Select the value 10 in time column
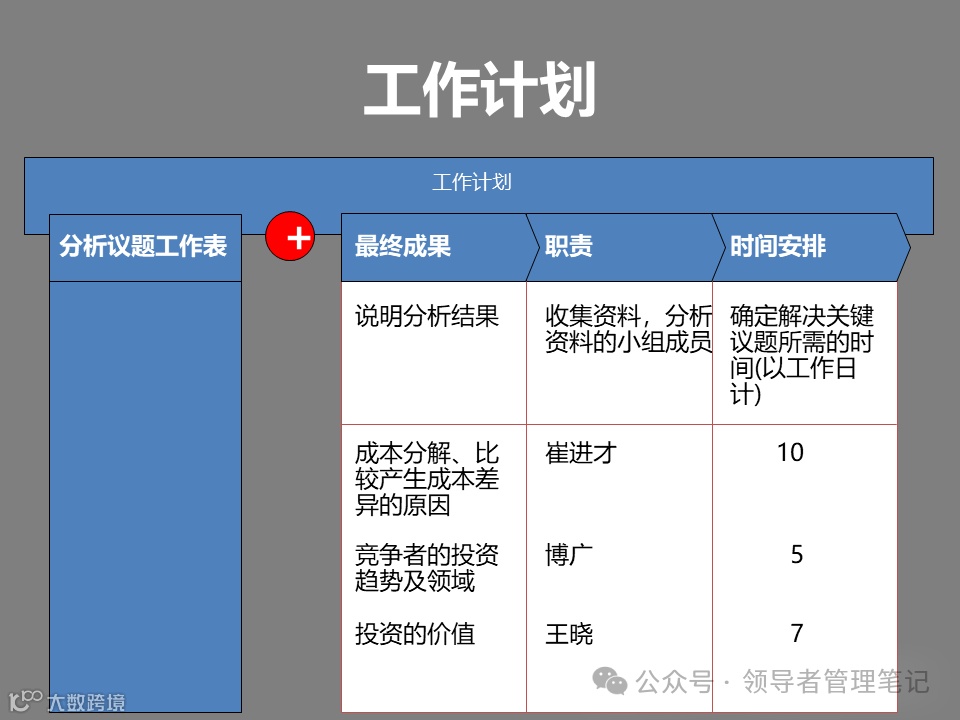Screen dimensions: 960x720 pyautogui.click(x=790, y=452)
